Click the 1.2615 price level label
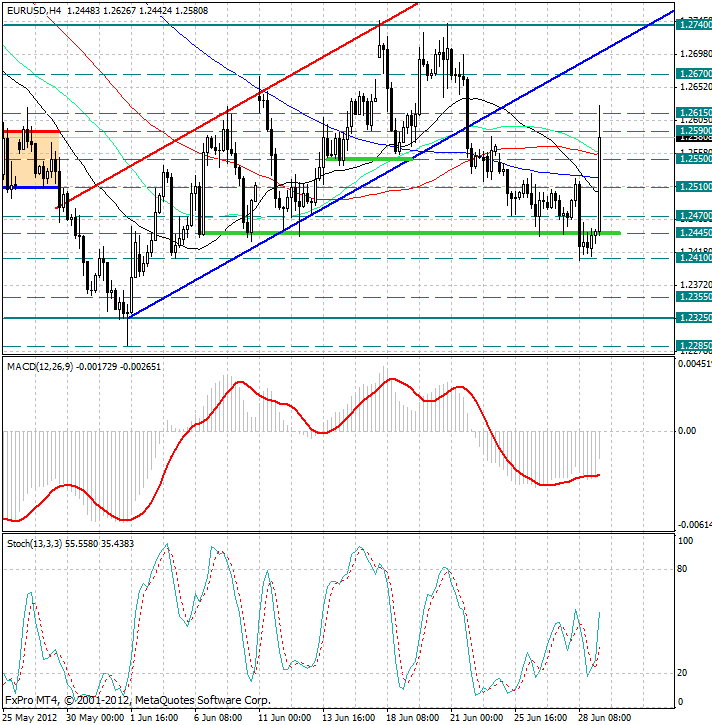 (x=693, y=113)
